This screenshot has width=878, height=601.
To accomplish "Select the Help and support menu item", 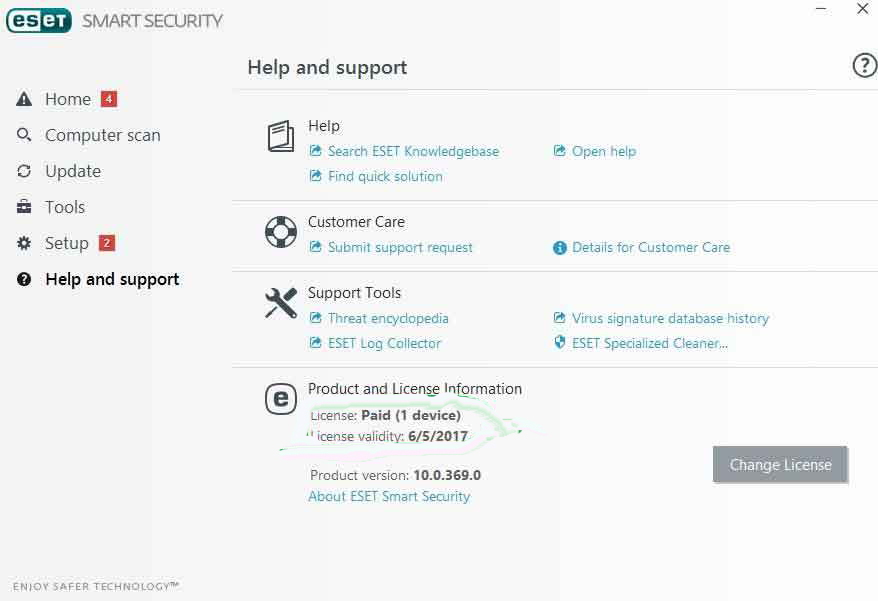I will pos(112,279).
